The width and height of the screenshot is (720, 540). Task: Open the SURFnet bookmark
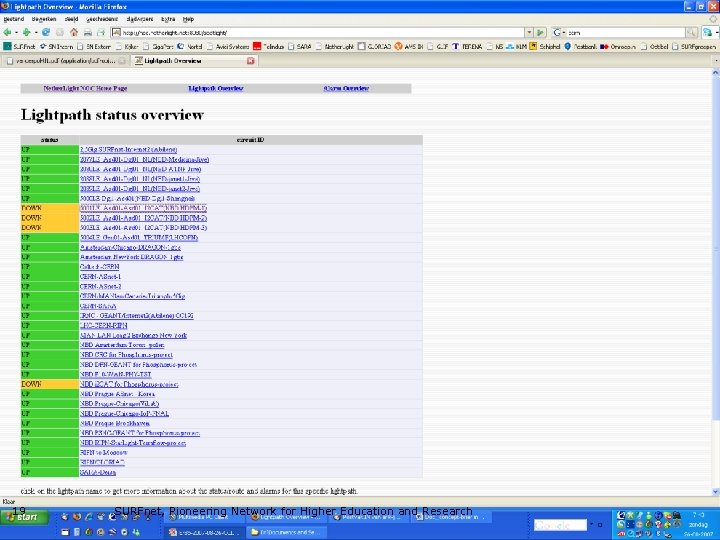click(x=19, y=46)
